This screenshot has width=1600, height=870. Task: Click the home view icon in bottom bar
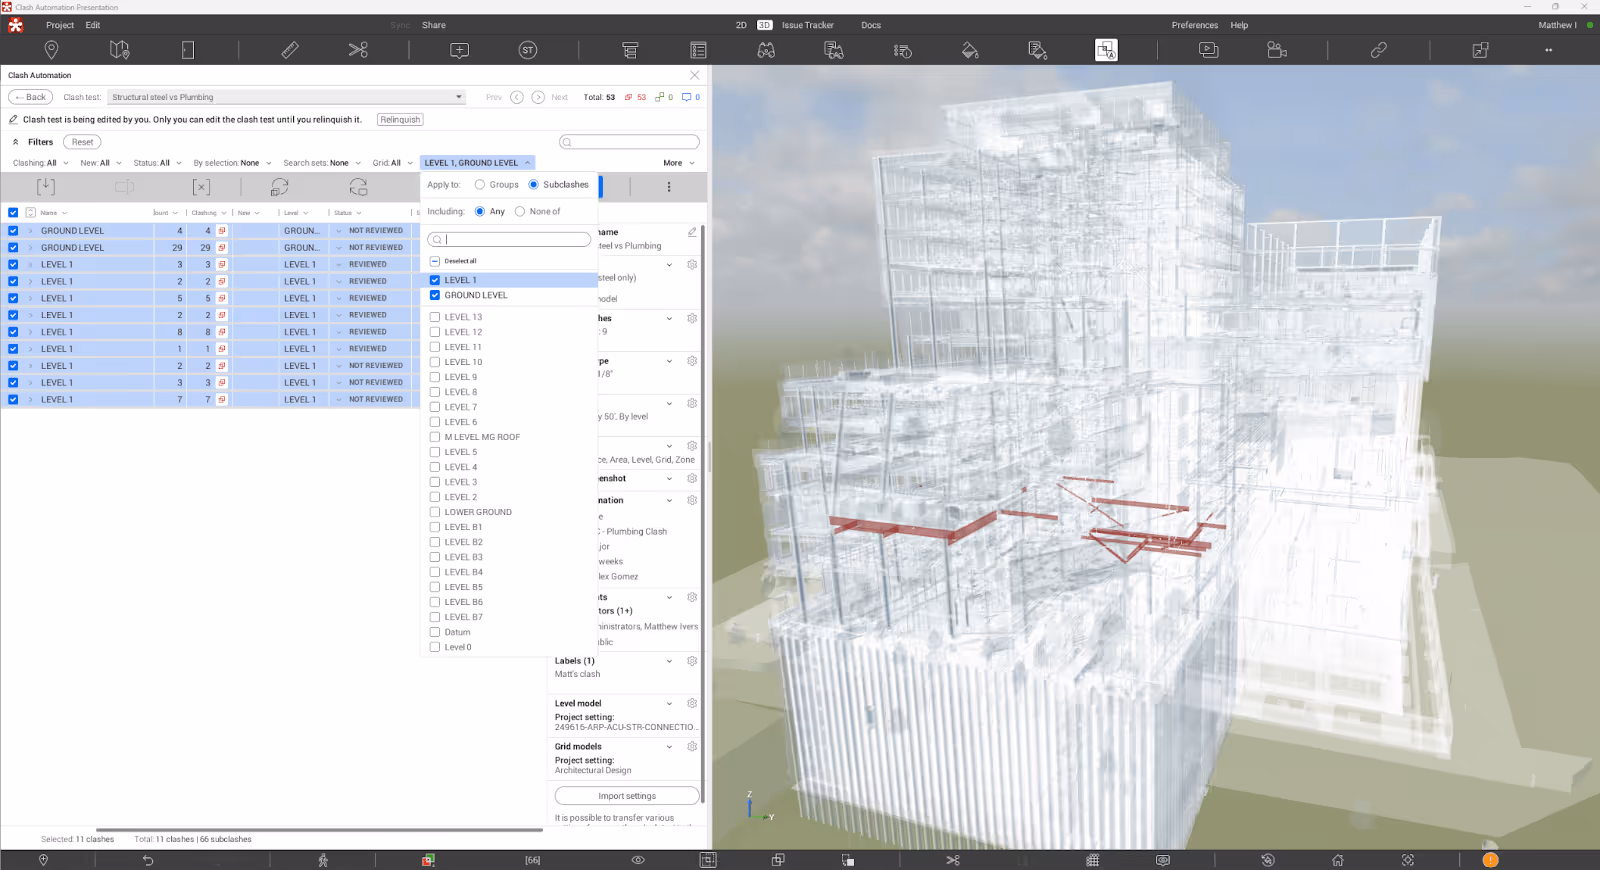point(1337,860)
